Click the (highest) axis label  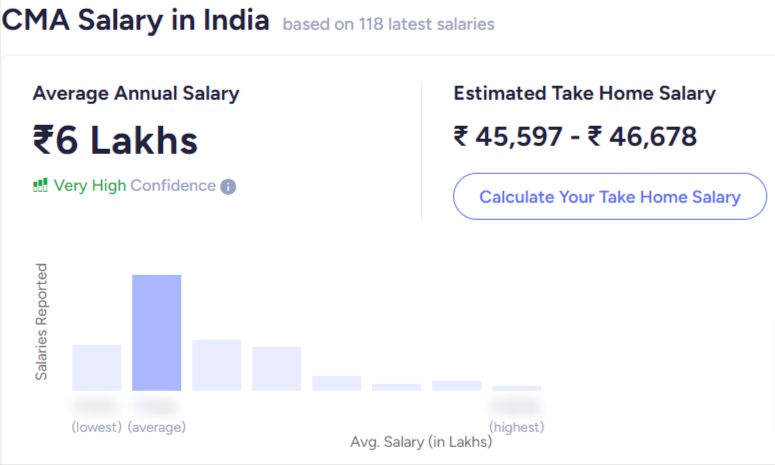point(517,427)
